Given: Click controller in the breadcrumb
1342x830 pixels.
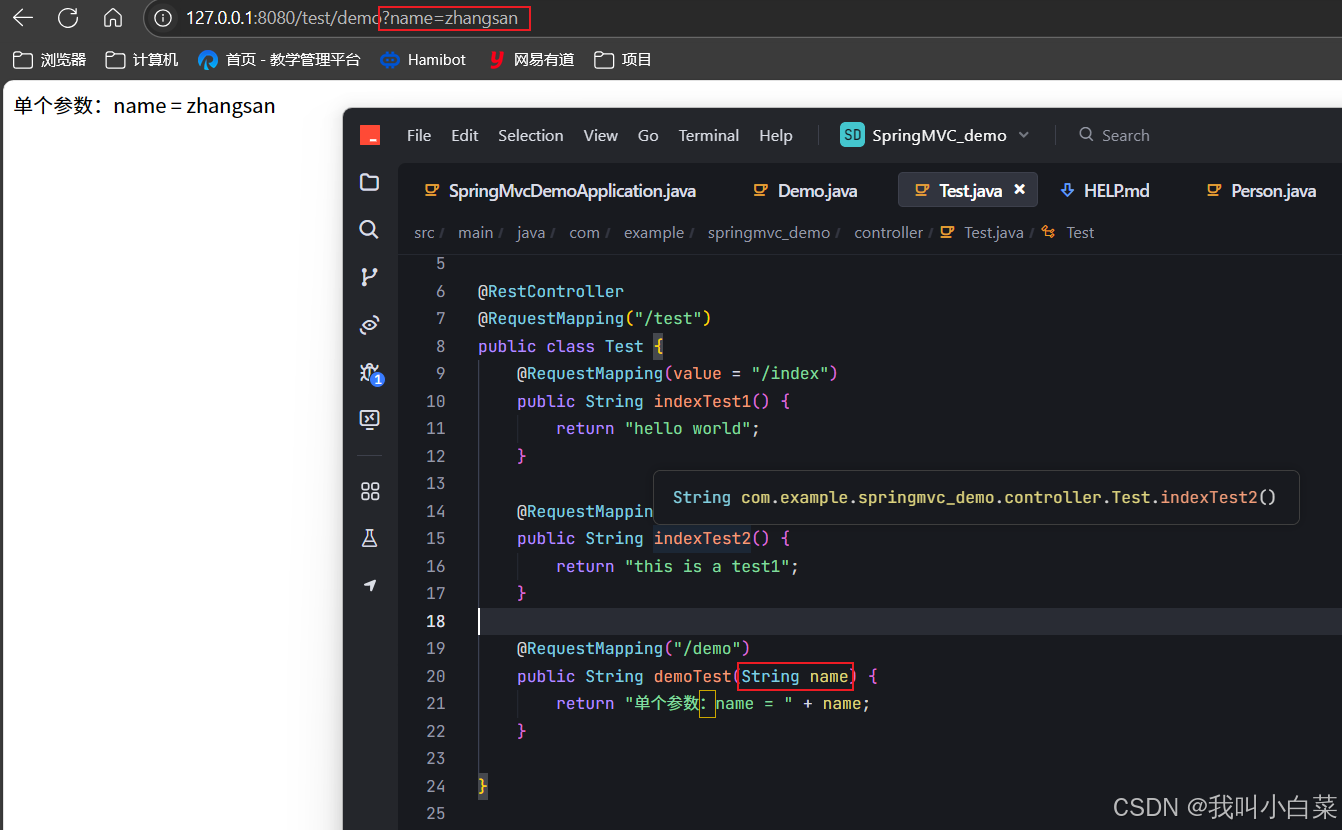Looking at the screenshot, I should 888,233.
